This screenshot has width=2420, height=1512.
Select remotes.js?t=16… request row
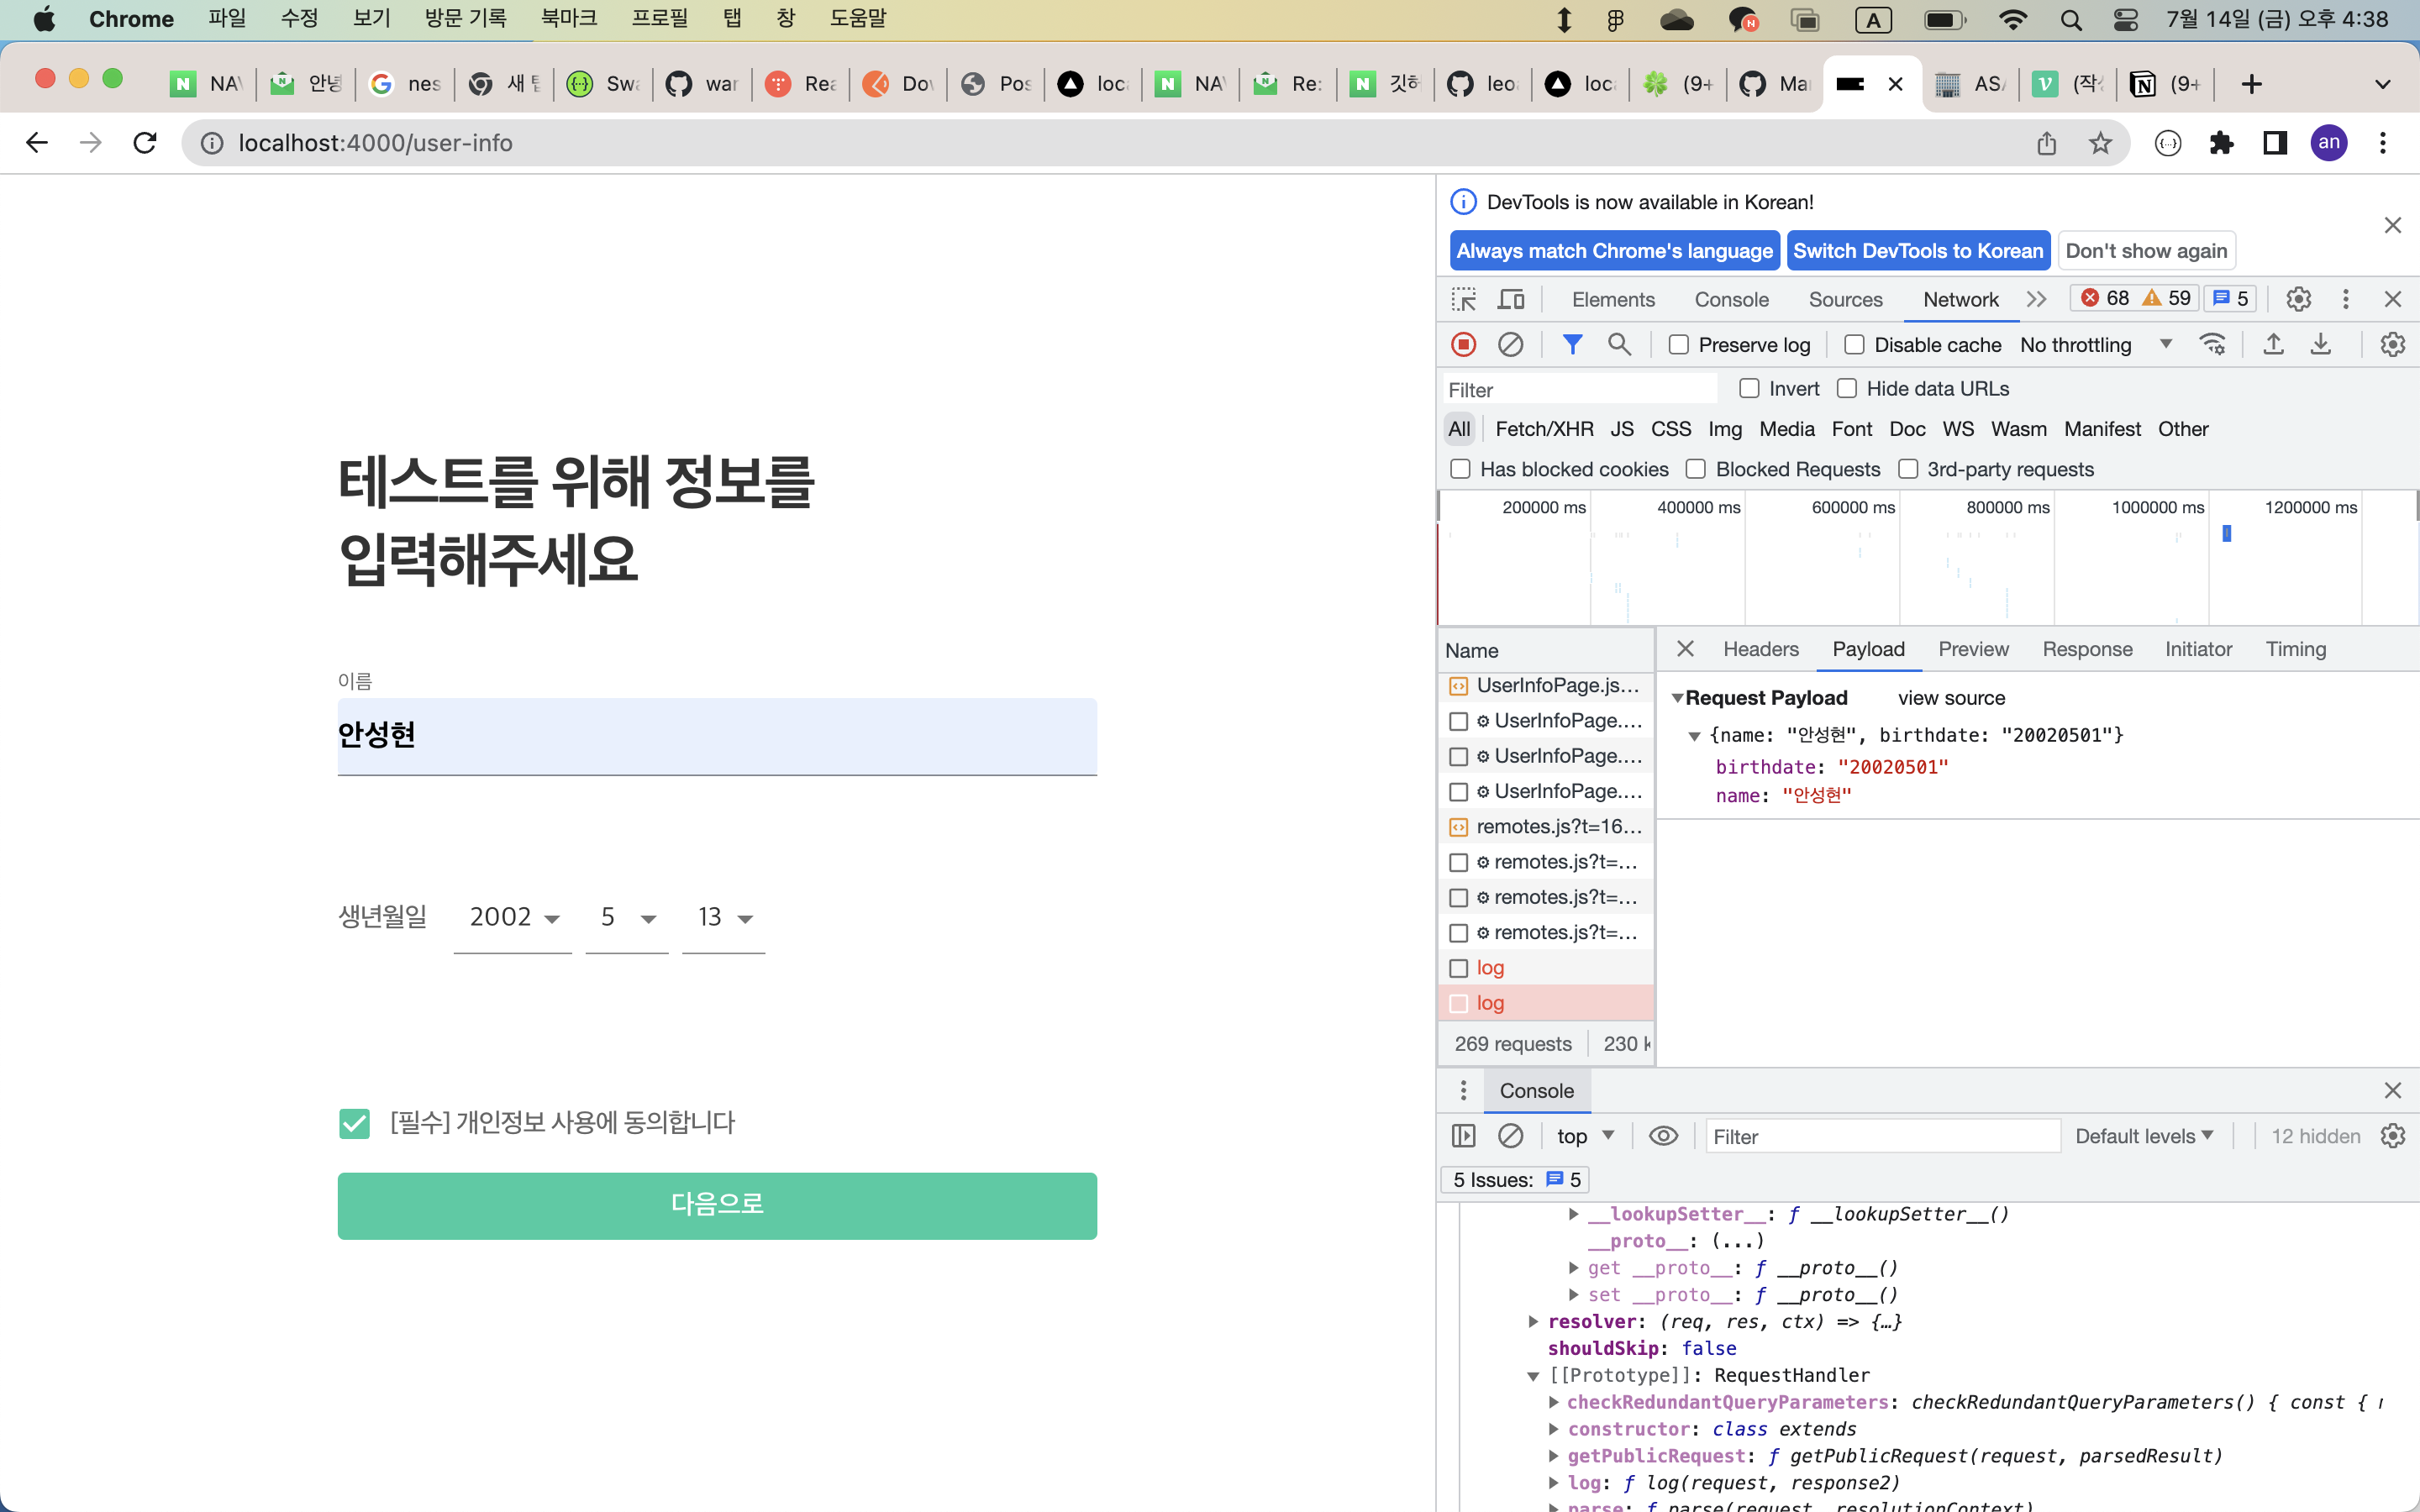coord(1546,826)
